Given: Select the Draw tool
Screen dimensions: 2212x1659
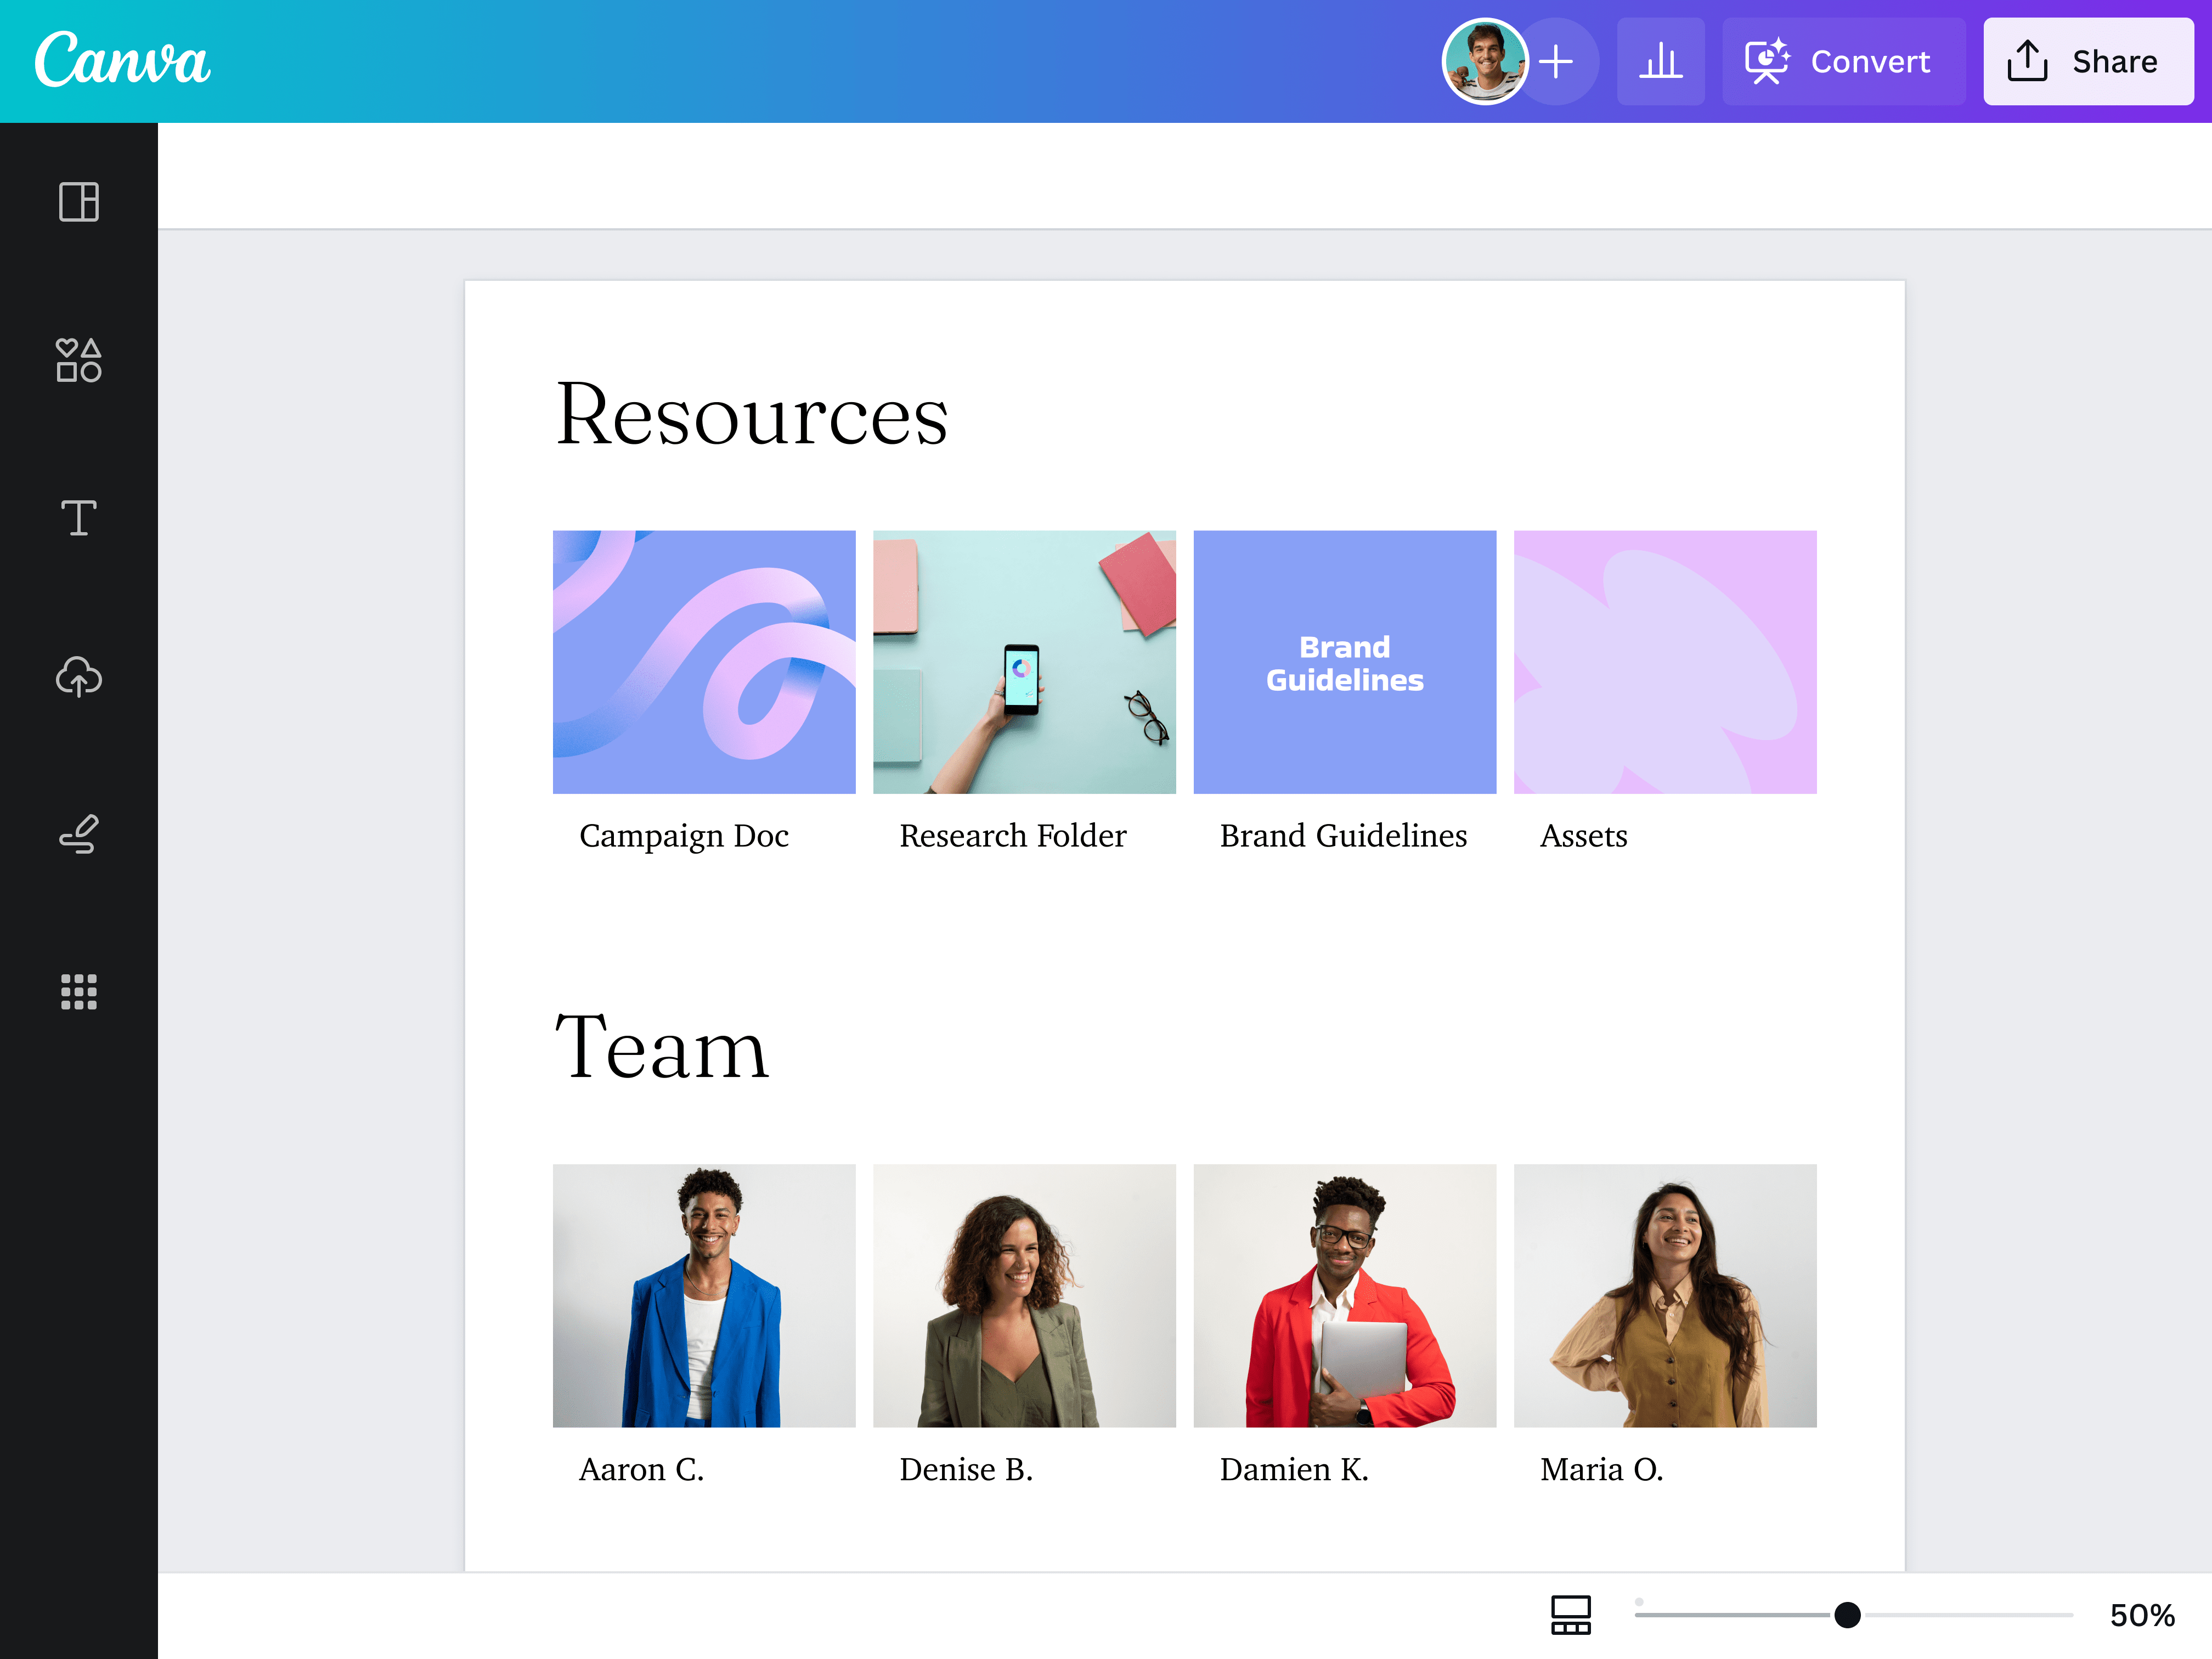Looking at the screenshot, I should coord(79,835).
